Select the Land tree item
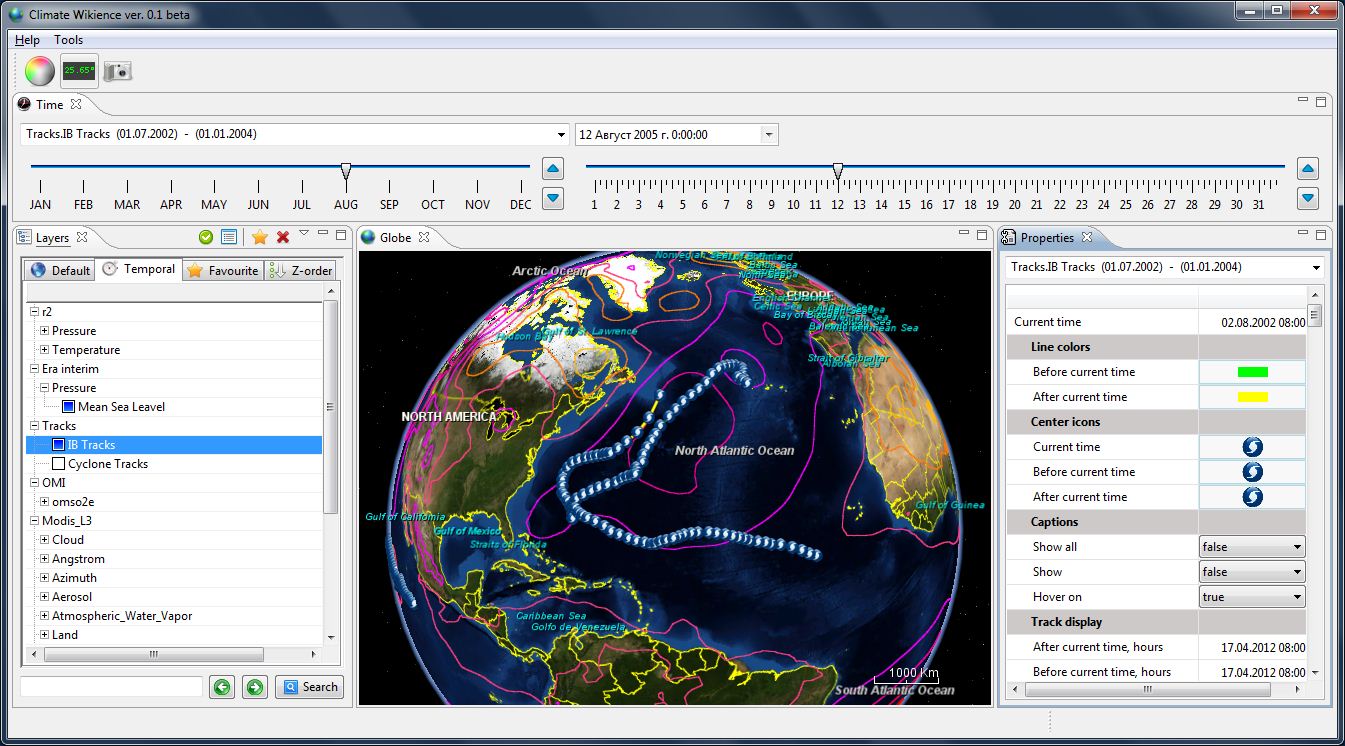The image size is (1345, 746). pyautogui.click(x=65, y=635)
